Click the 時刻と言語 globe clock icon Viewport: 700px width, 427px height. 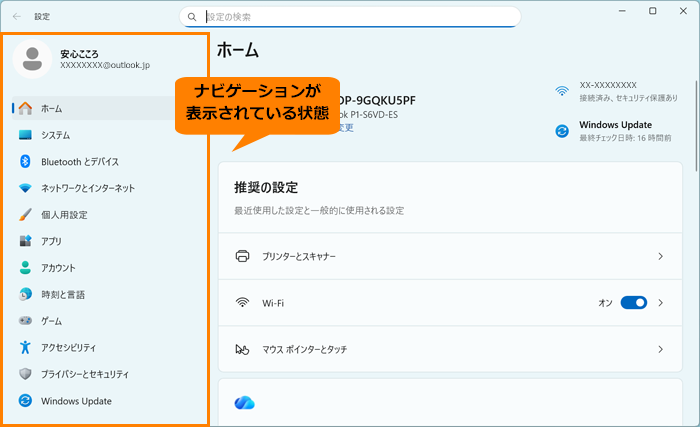tap(25, 294)
